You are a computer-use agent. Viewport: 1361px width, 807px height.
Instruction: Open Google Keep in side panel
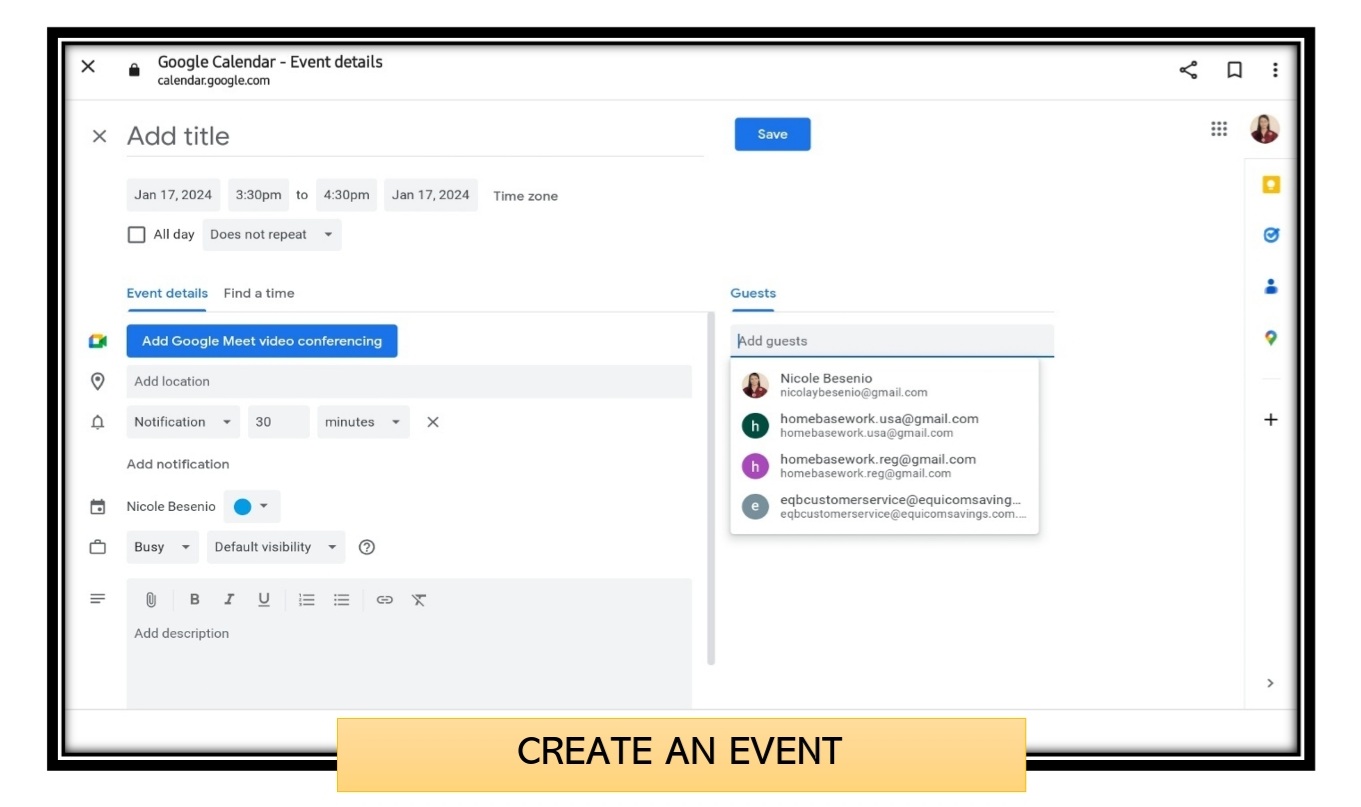tap(1271, 185)
